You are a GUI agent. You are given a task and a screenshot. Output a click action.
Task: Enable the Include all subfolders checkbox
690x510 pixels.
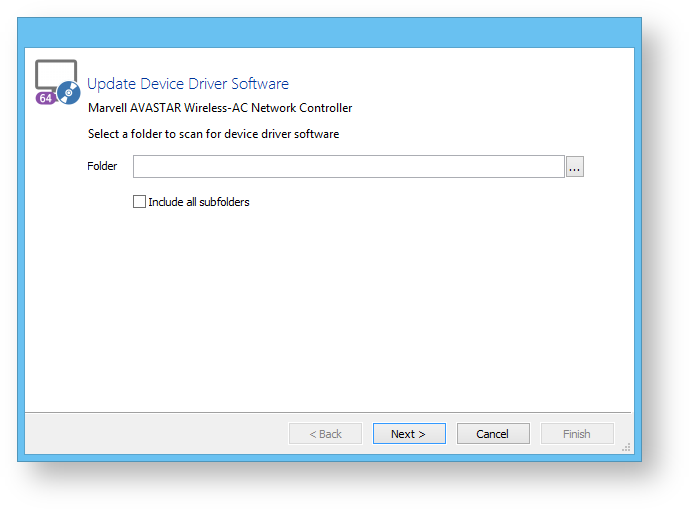(139, 202)
